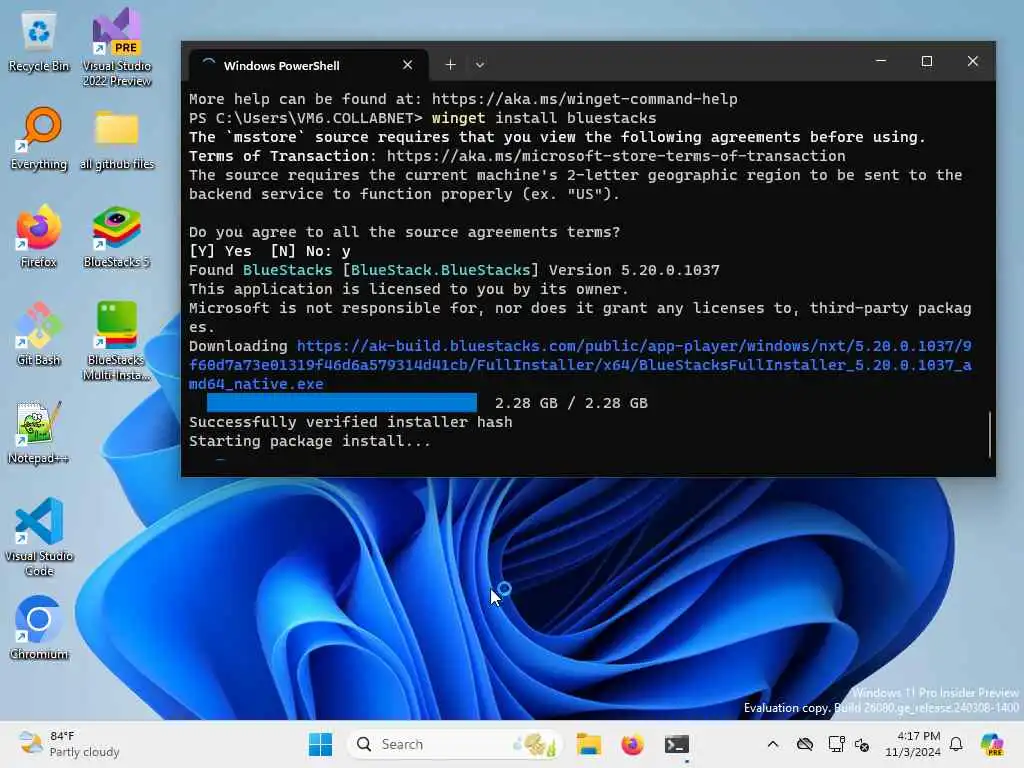Click the 'Successfully verified installer hash' line
Viewport: 1024px width, 768px height.
[x=351, y=423]
